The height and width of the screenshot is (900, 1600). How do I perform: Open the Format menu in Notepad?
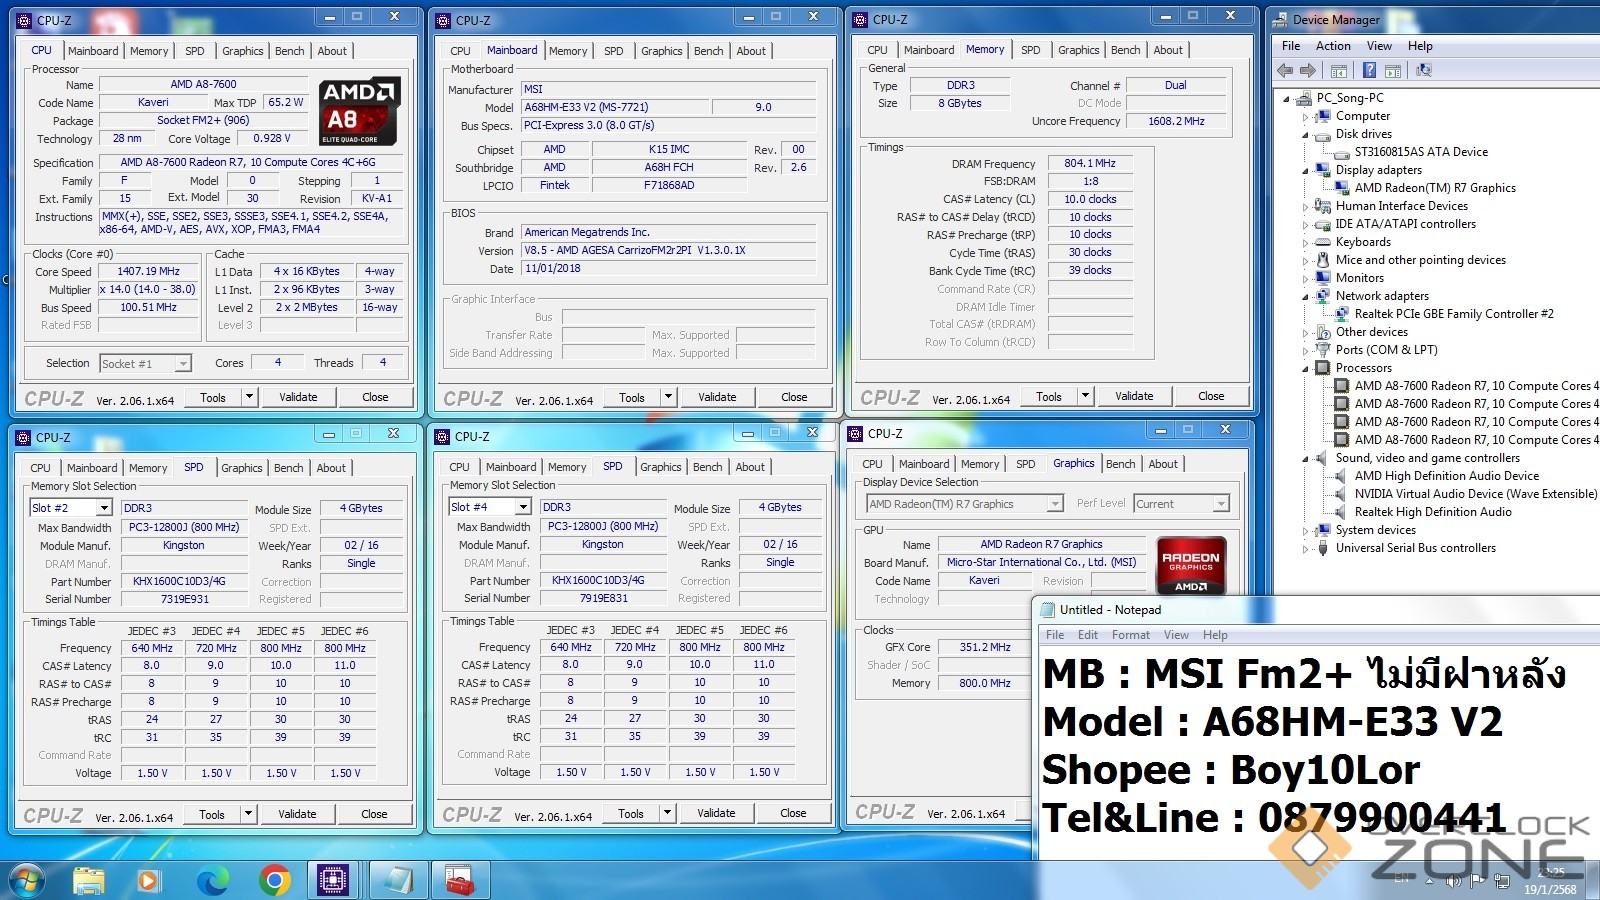[x=1131, y=635]
